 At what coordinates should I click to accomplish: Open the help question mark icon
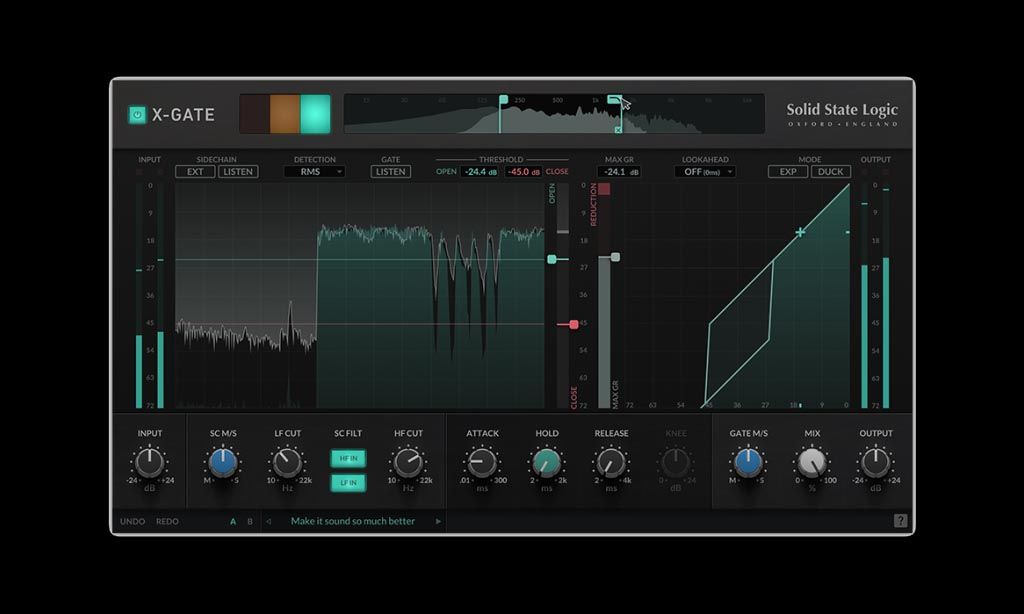(900, 521)
